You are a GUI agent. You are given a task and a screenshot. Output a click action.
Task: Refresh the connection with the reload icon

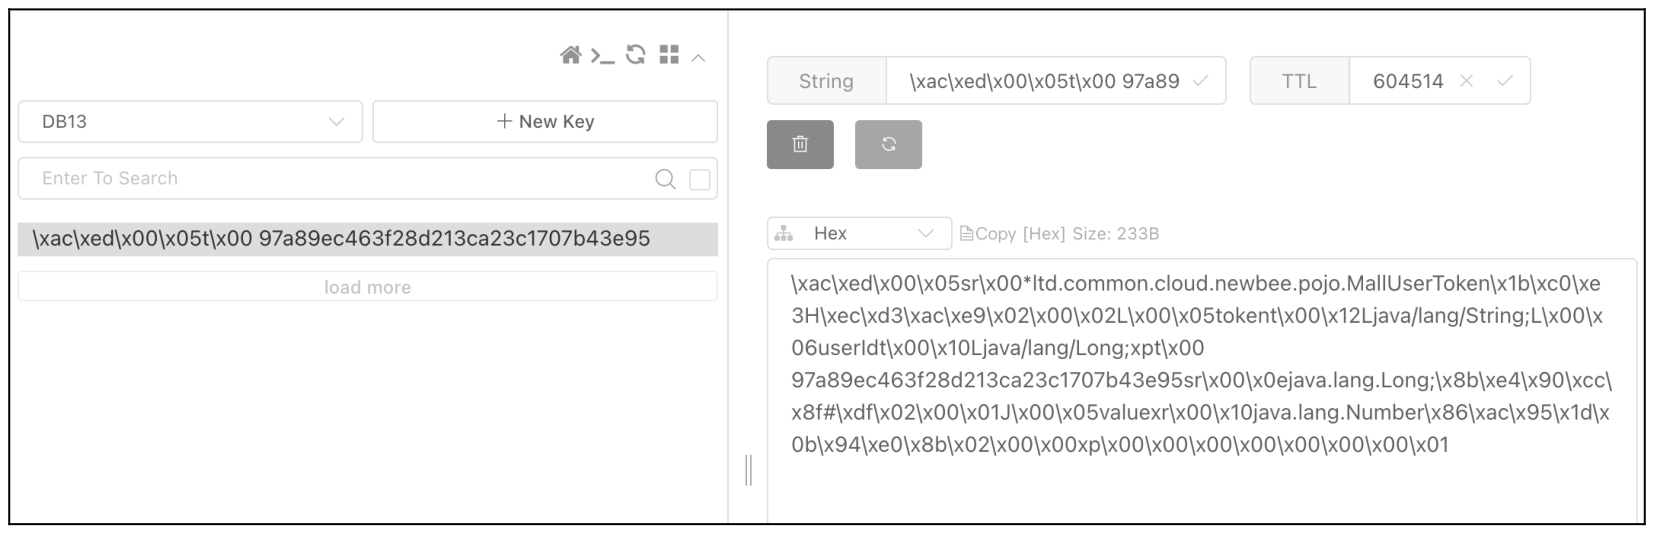(636, 55)
